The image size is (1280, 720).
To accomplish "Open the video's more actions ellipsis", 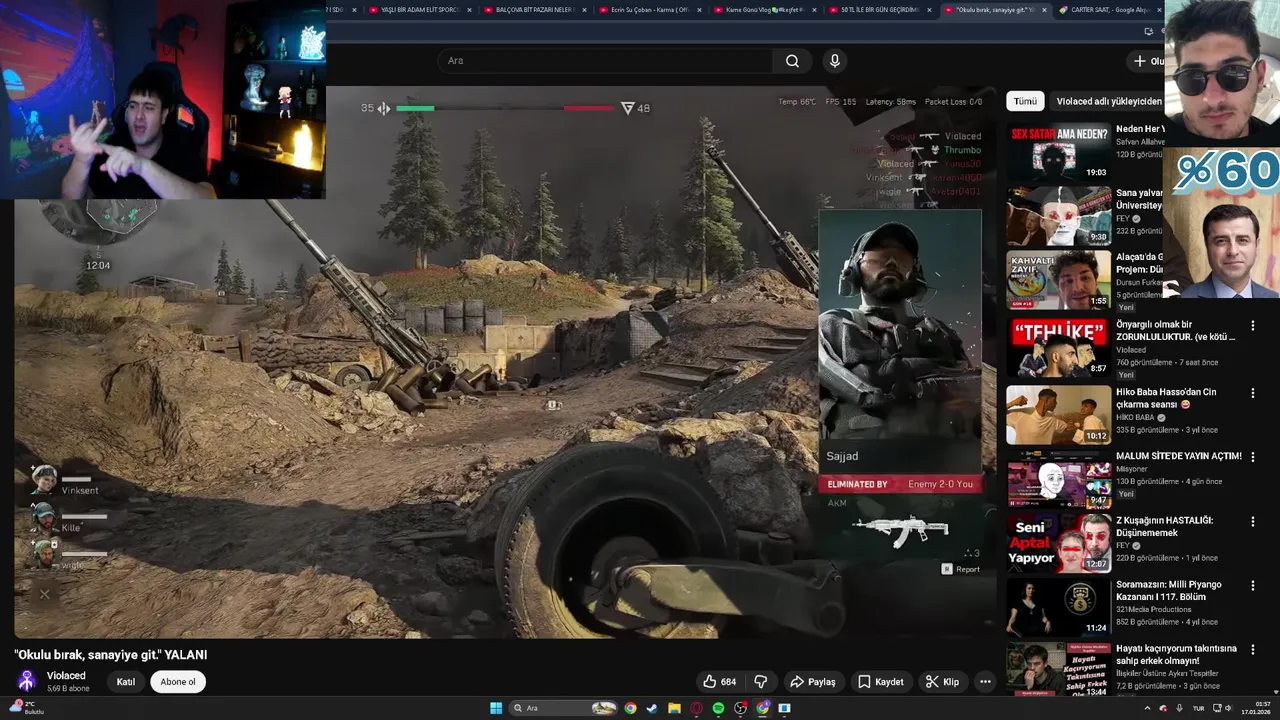I will click(x=985, y=682).
